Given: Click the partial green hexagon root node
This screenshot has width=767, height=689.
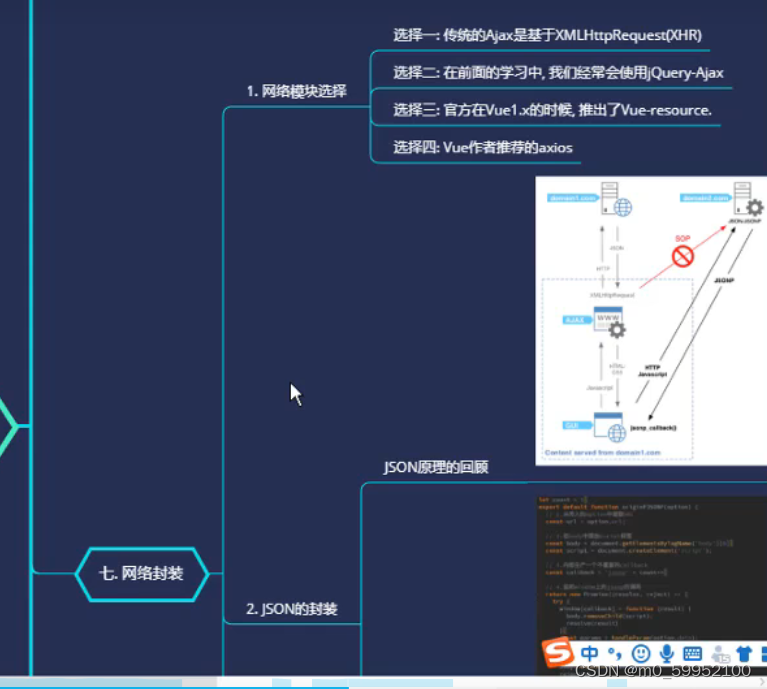Looking at the screenshot, I should tap(8, 426).
